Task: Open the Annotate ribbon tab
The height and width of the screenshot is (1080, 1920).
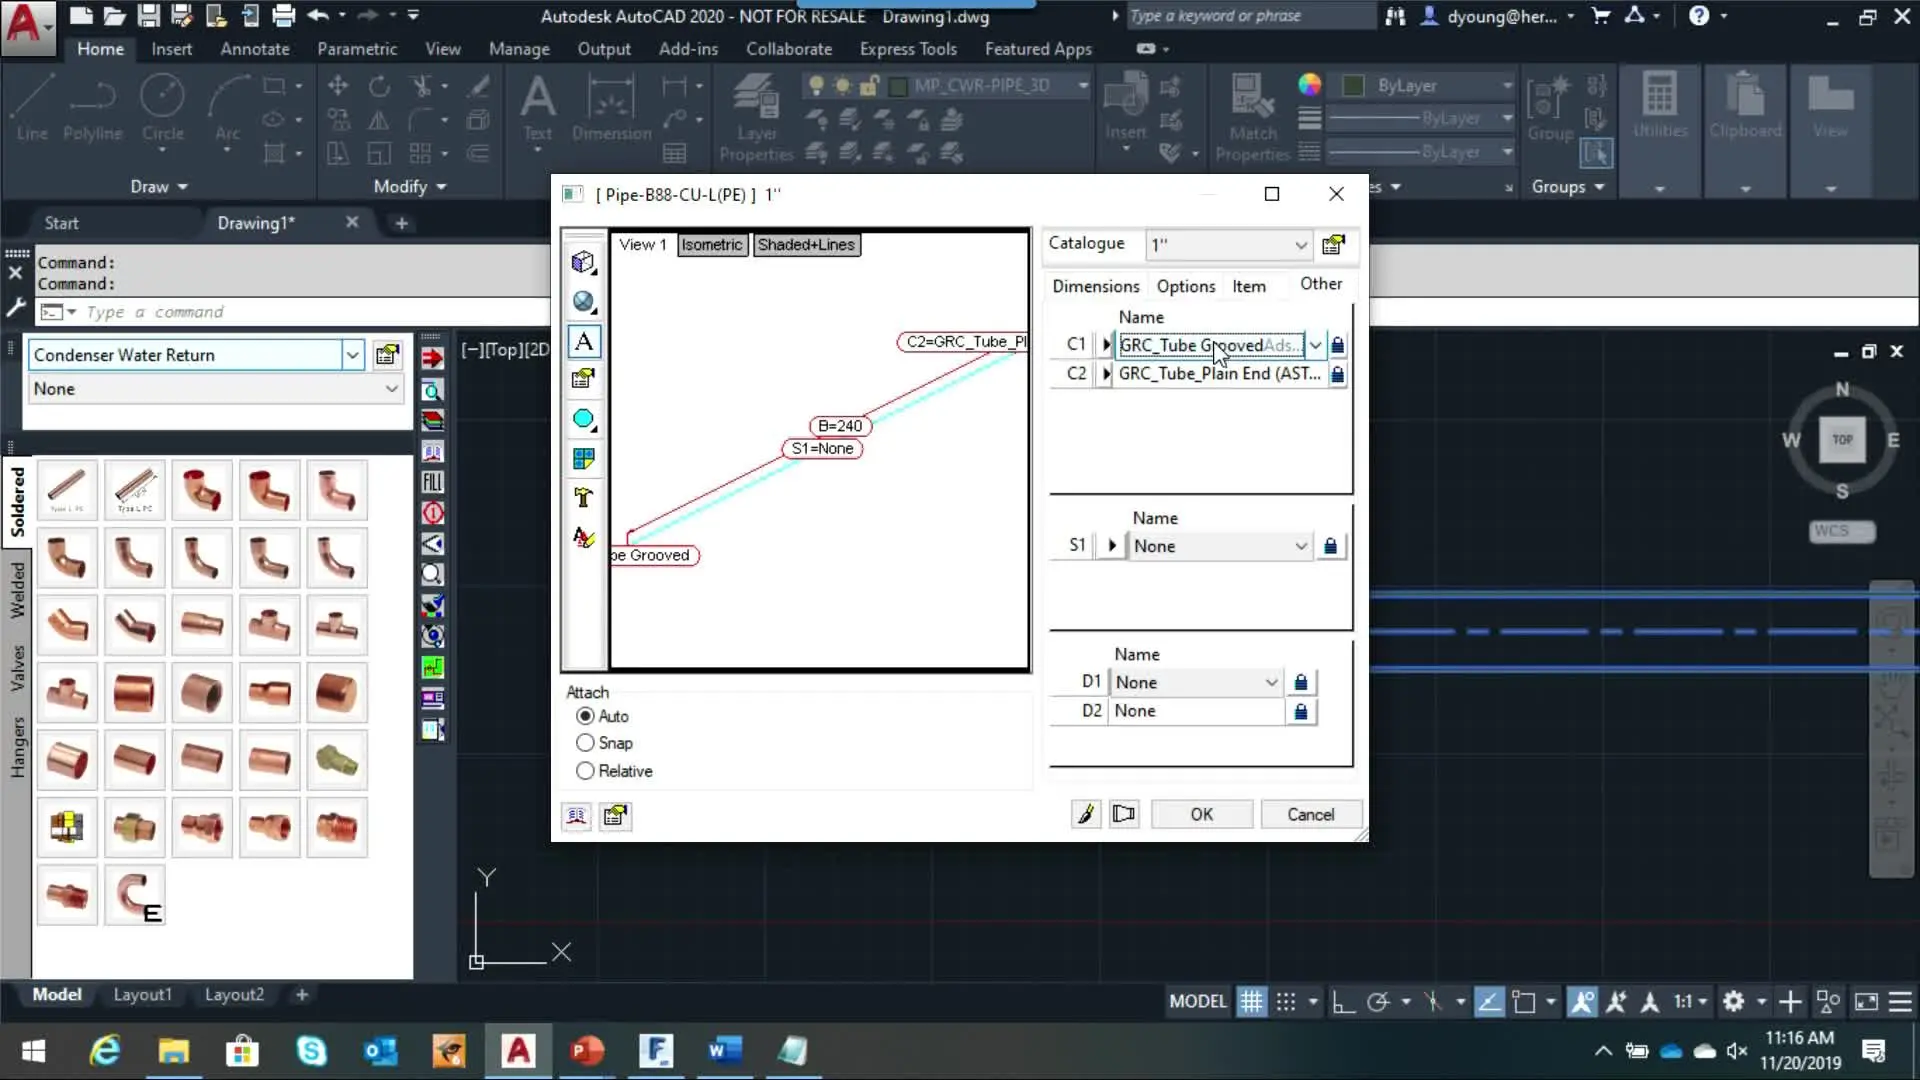Action: (255, 49)
